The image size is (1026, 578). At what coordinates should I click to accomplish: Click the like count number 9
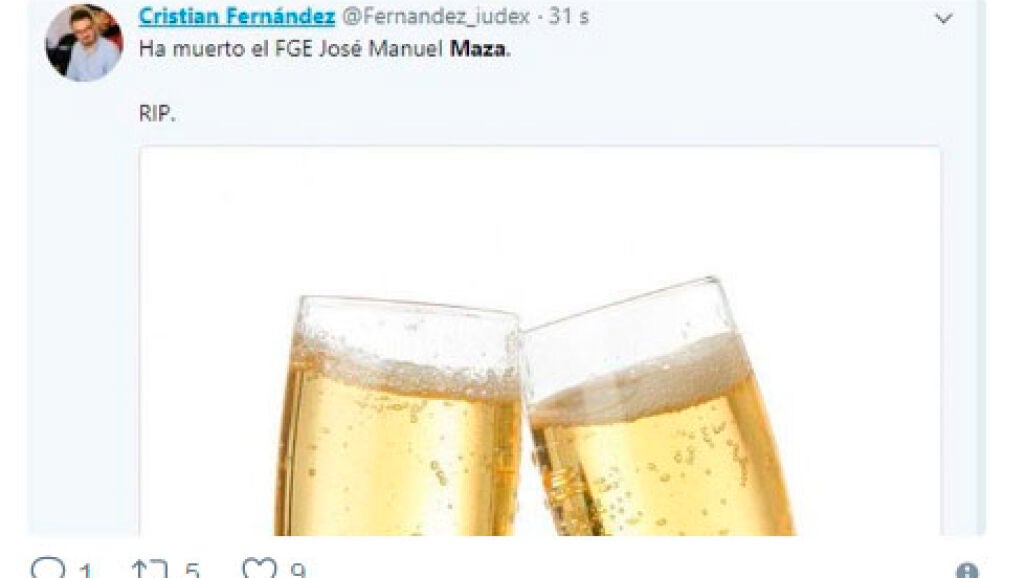298,570
